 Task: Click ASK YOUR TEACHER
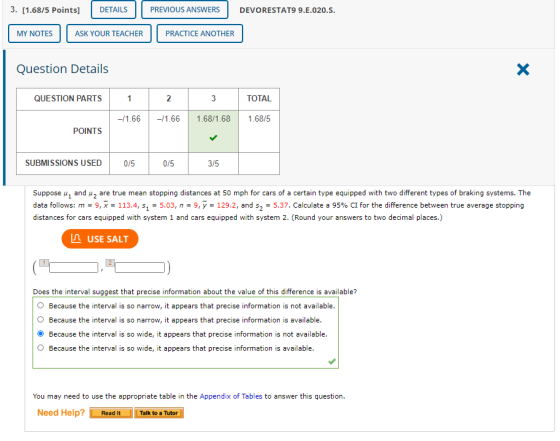(109, 34)
